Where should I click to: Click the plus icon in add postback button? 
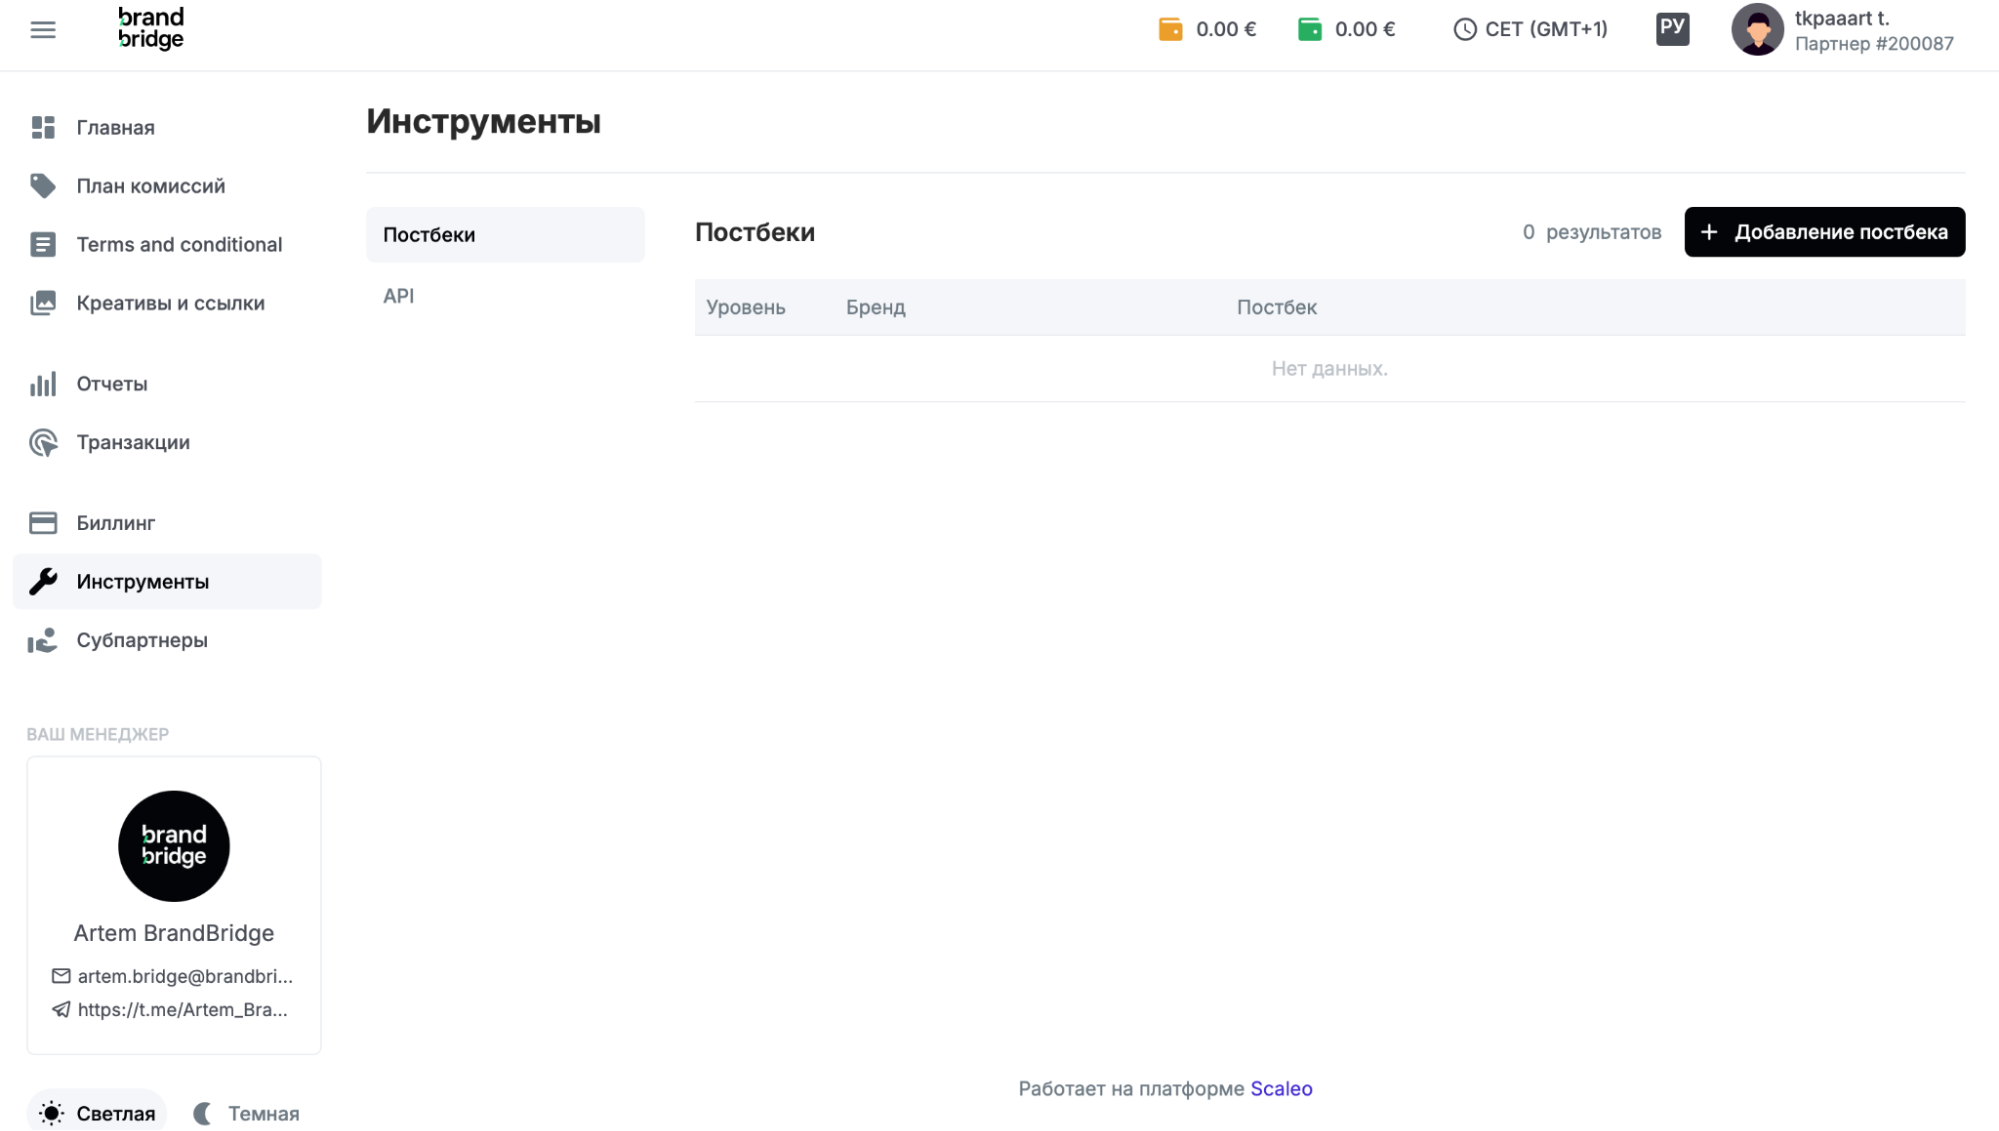1709,232
